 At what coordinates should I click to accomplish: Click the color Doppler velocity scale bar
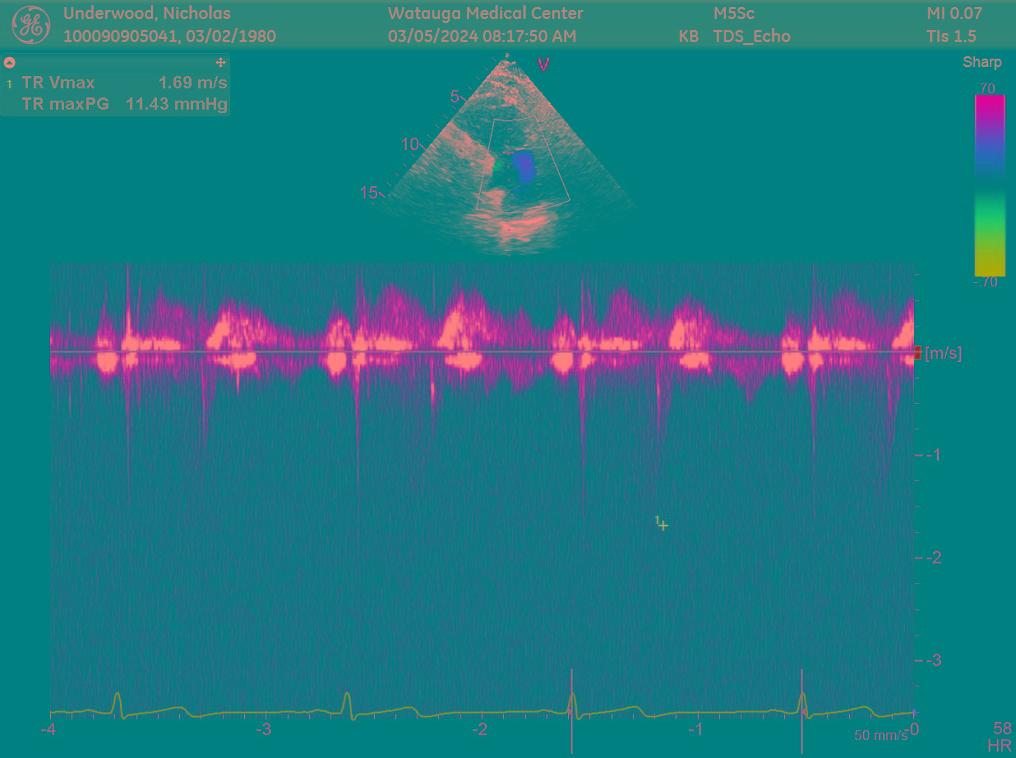989,185
